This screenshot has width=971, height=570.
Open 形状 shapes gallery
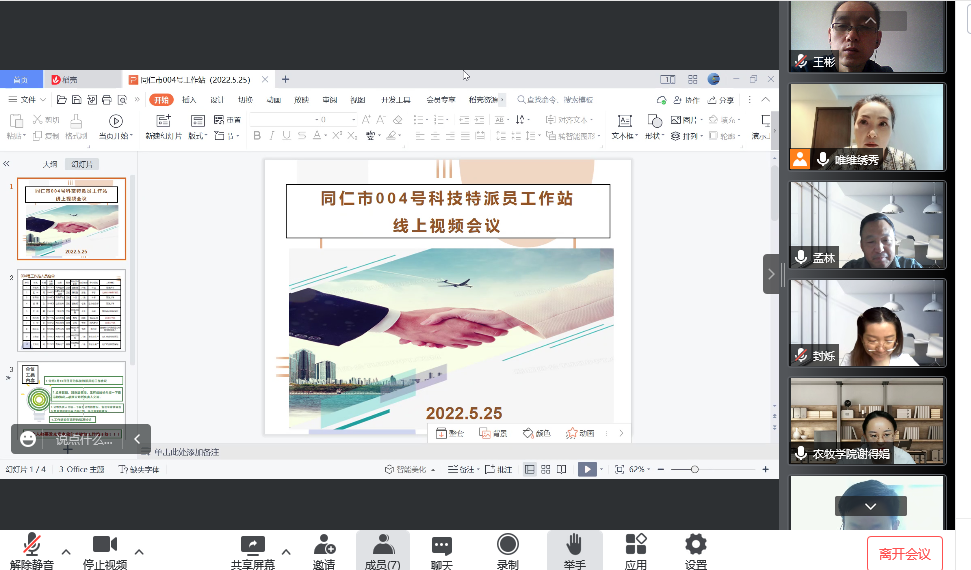tap(654, 127)
